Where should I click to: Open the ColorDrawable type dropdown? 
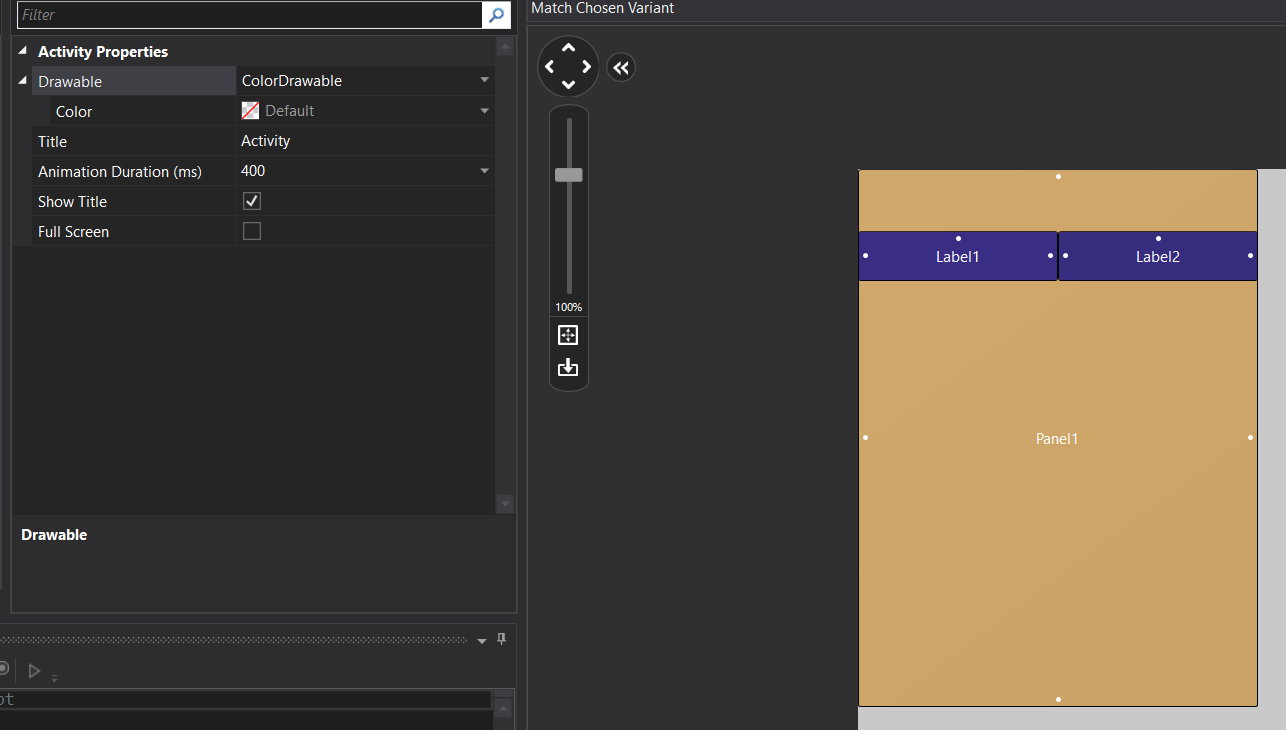click(x=485, y=81)
